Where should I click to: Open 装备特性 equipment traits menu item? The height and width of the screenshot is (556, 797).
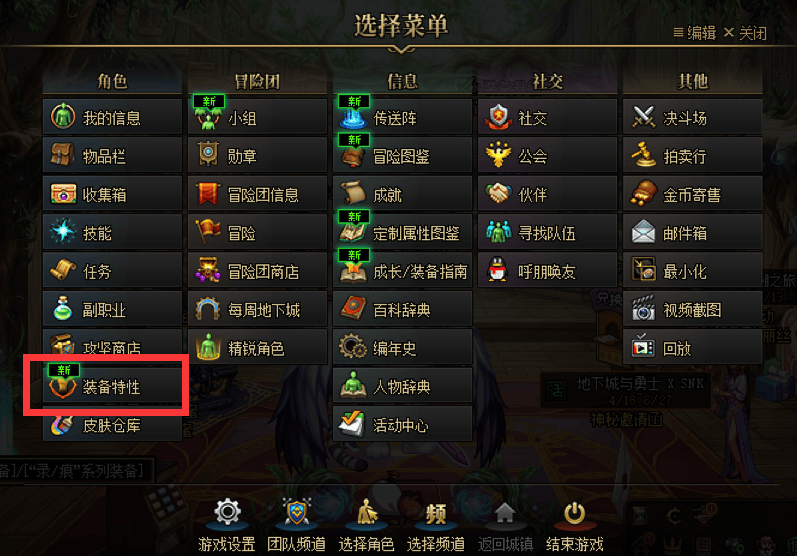(112, 387)
